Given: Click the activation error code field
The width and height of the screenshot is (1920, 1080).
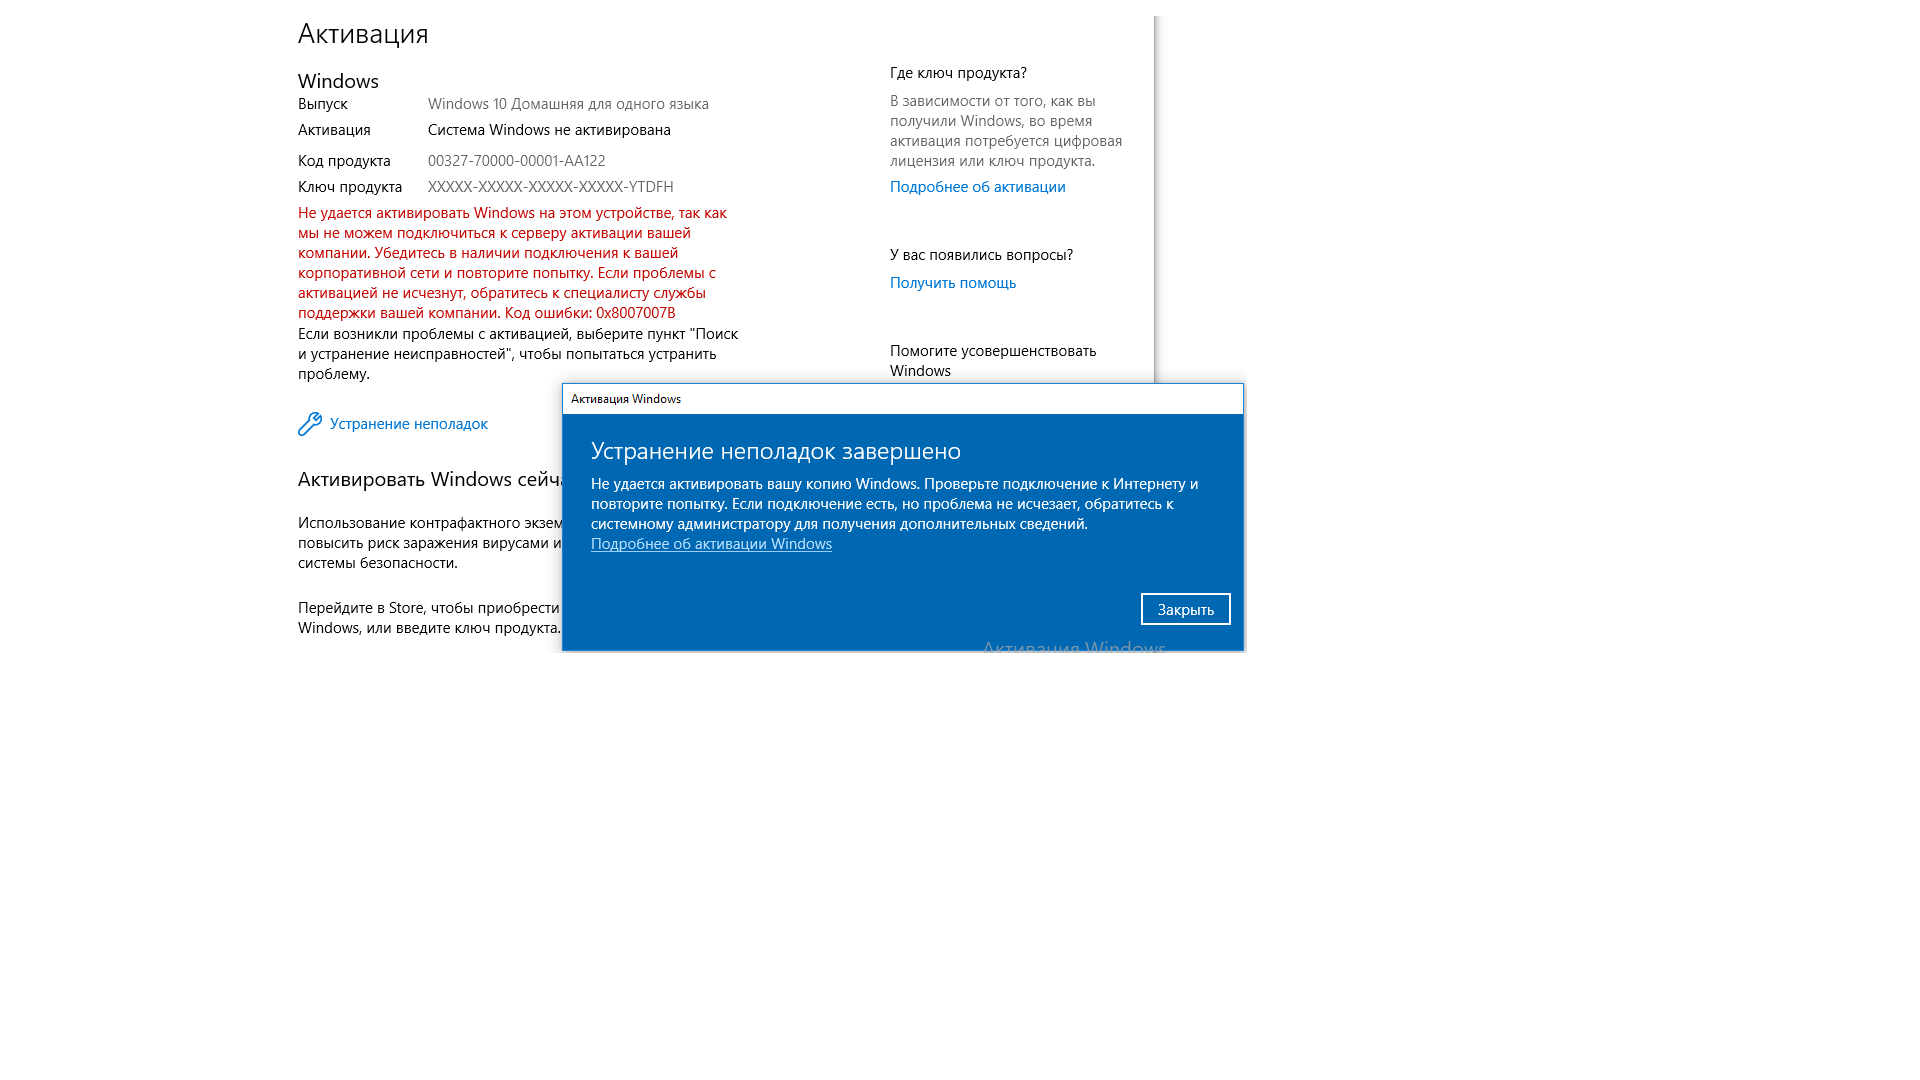Looking at the screenshot, I should [634, 313].
